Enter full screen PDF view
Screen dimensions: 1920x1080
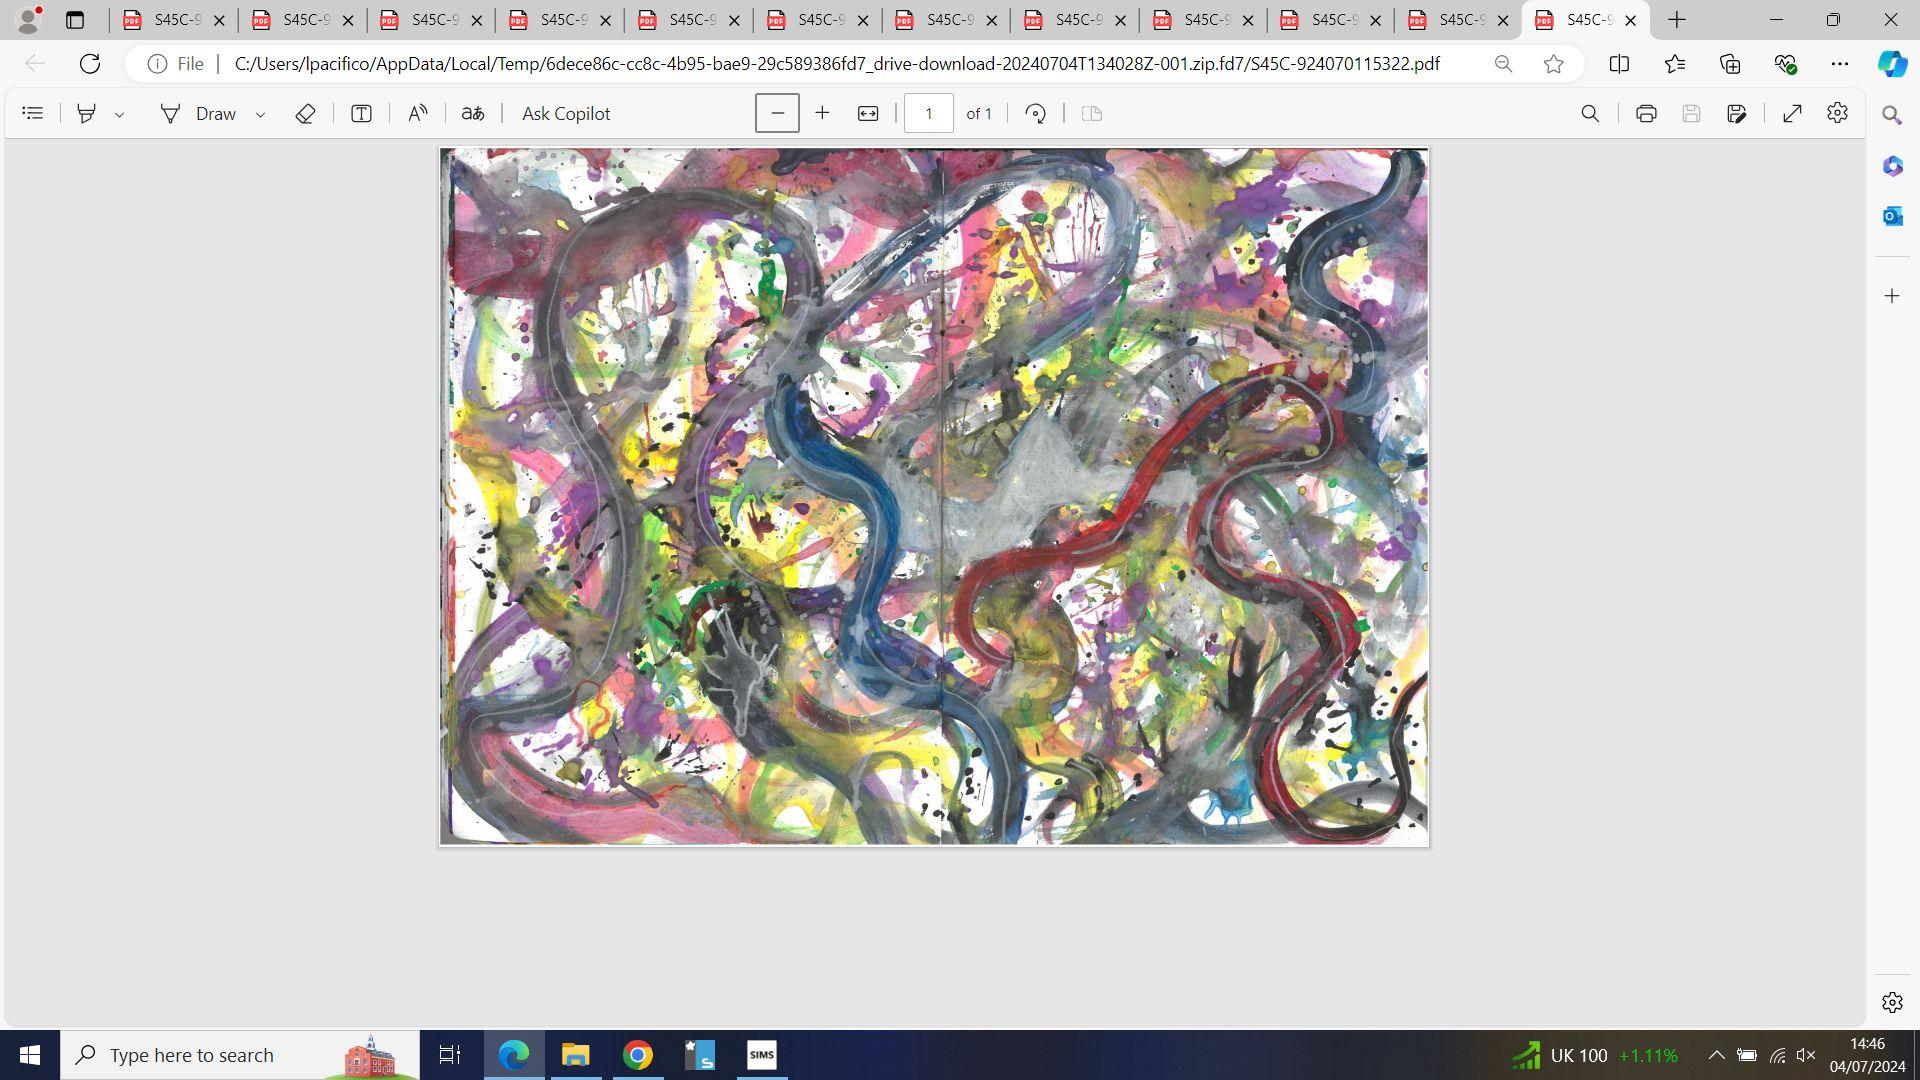1792,114
